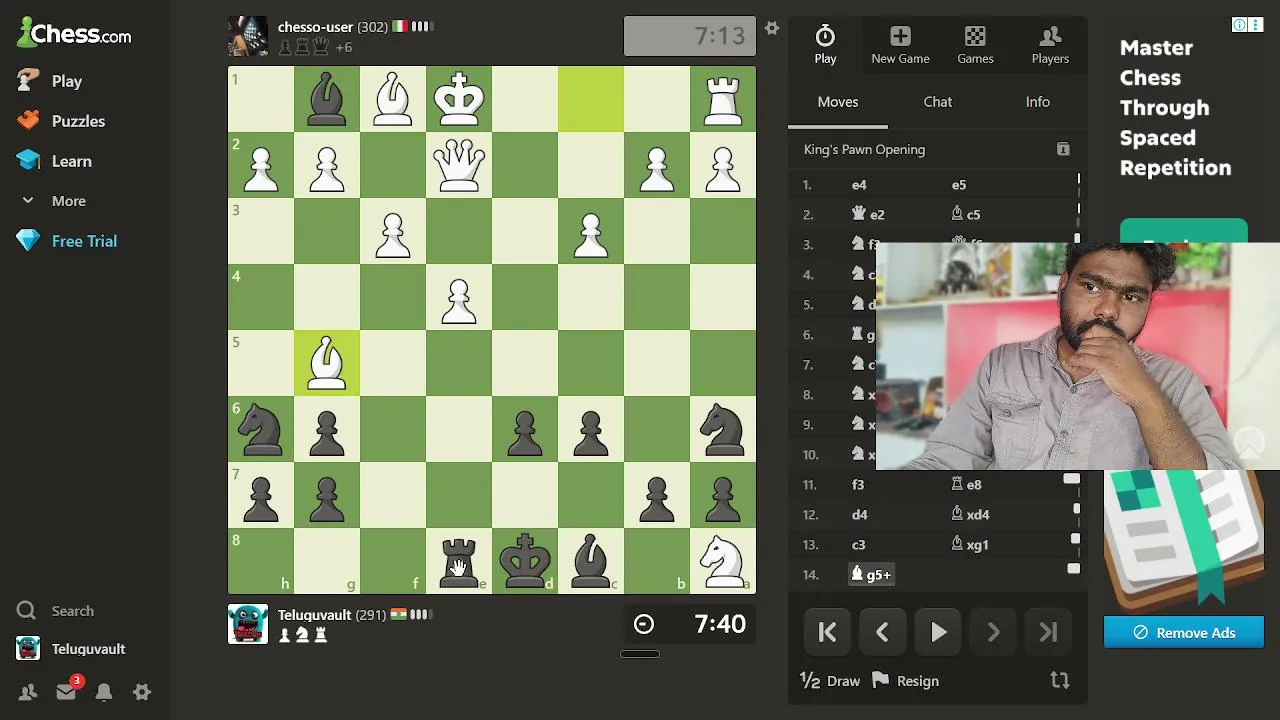Click the black bishop on g1

(327, 99)
